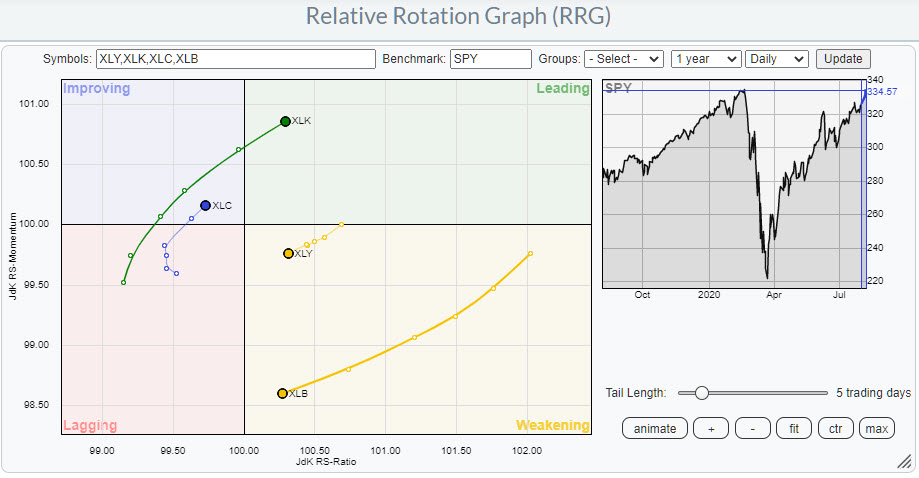Click the XLK data point marker

tap(285, 121)
